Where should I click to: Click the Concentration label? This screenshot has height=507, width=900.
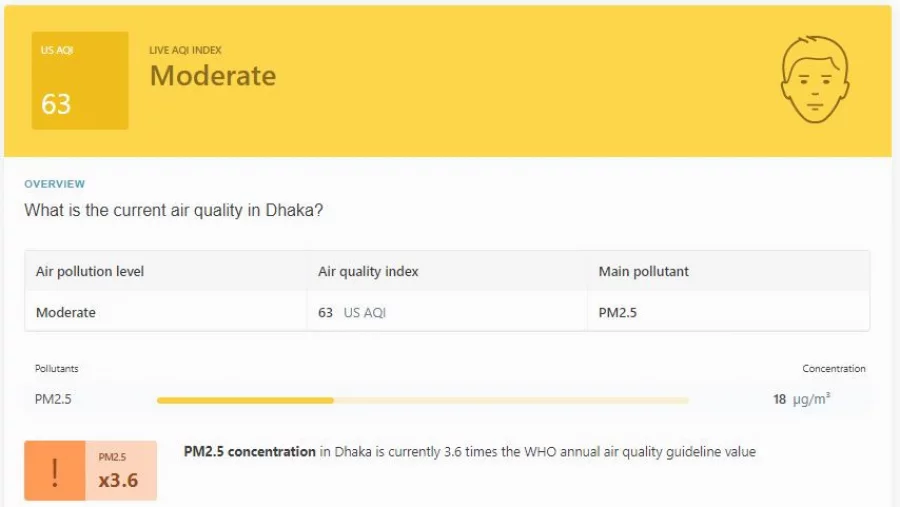(833, 369)
